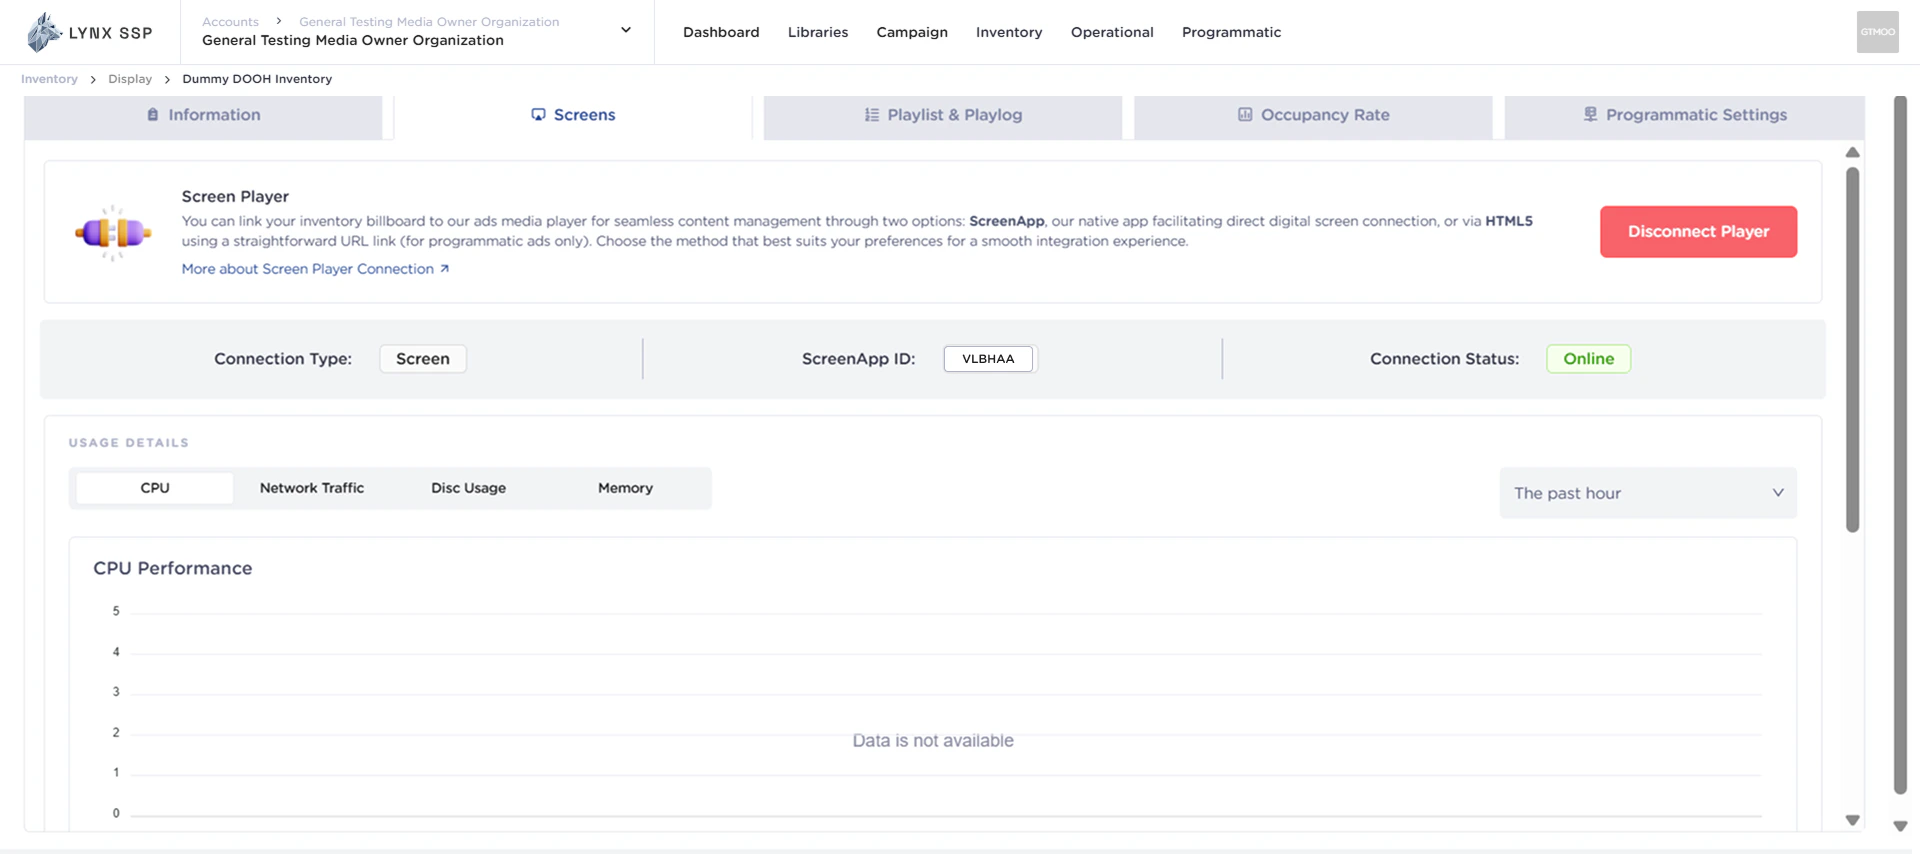The width and height of the screenshot is (1920, 854).
Task: Switch to the Information tab
Action: (203, 116)
